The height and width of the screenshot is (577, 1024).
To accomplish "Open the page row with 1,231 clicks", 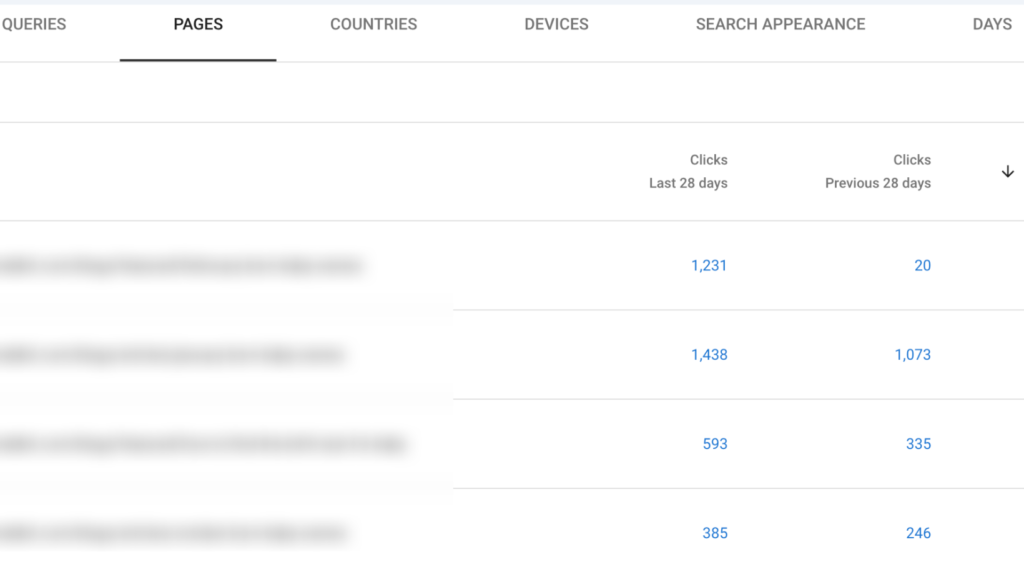I will pyautogui.click(x=180, y=266).
